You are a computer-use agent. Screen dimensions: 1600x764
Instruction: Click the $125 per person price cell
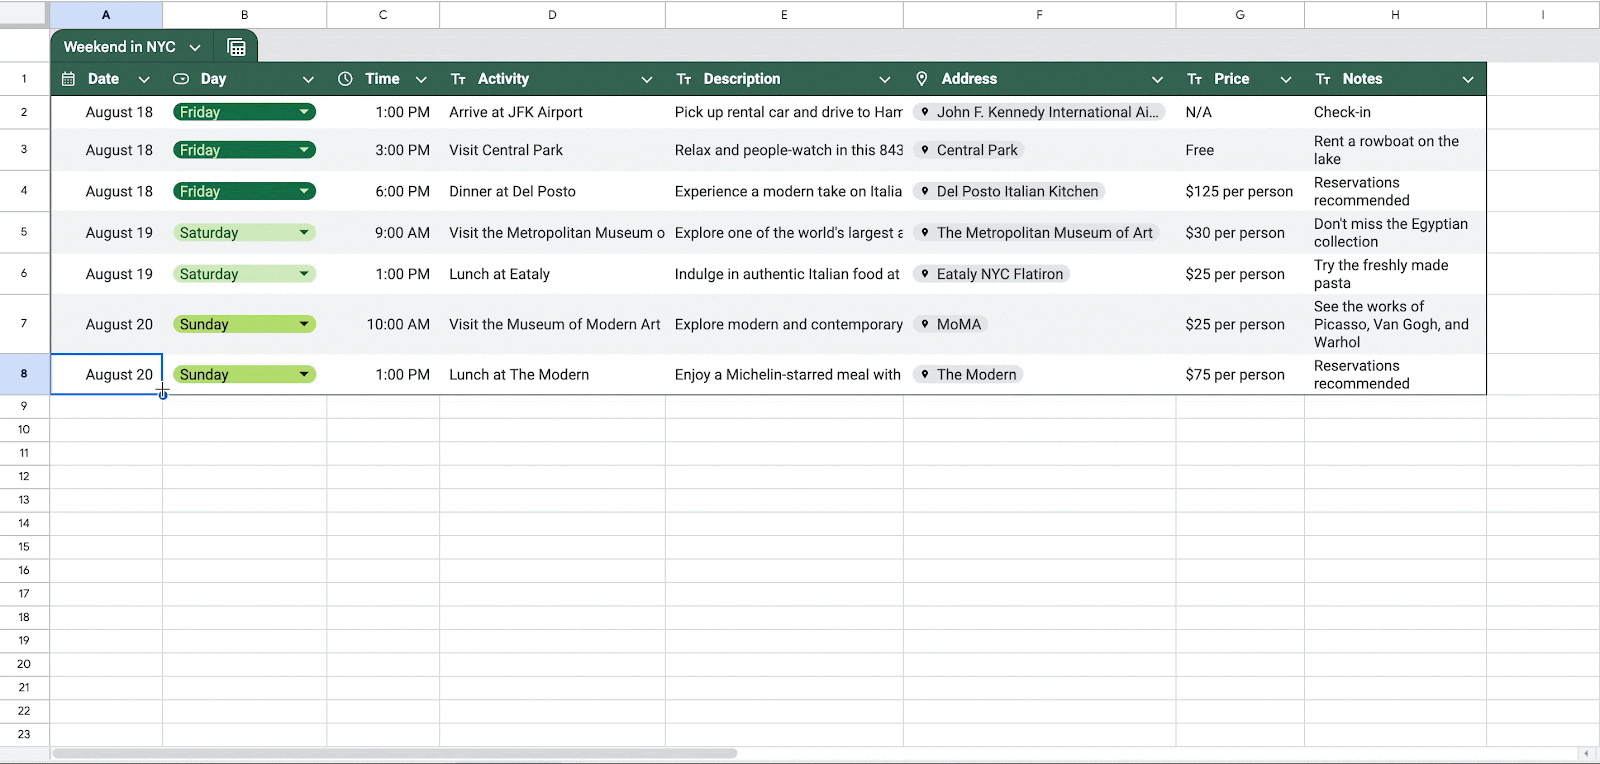[1239, 191]
